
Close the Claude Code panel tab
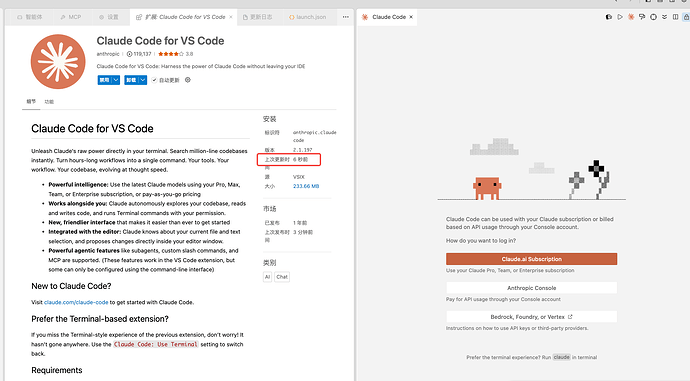411,17
